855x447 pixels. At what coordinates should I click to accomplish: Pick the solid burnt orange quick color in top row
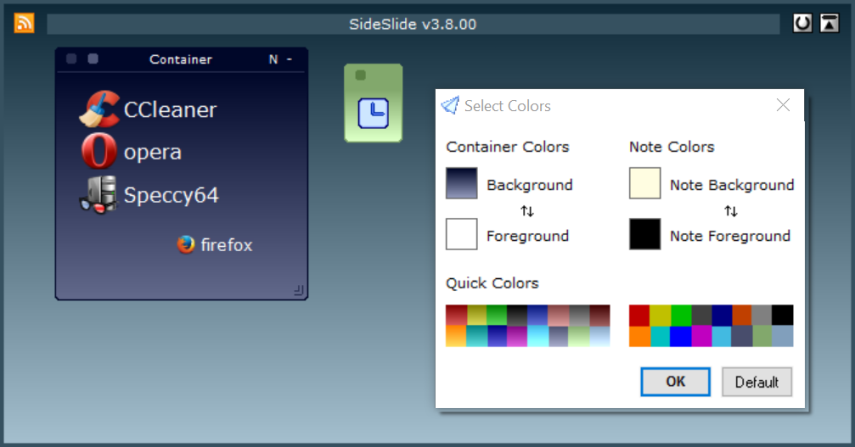pos(742,316)
